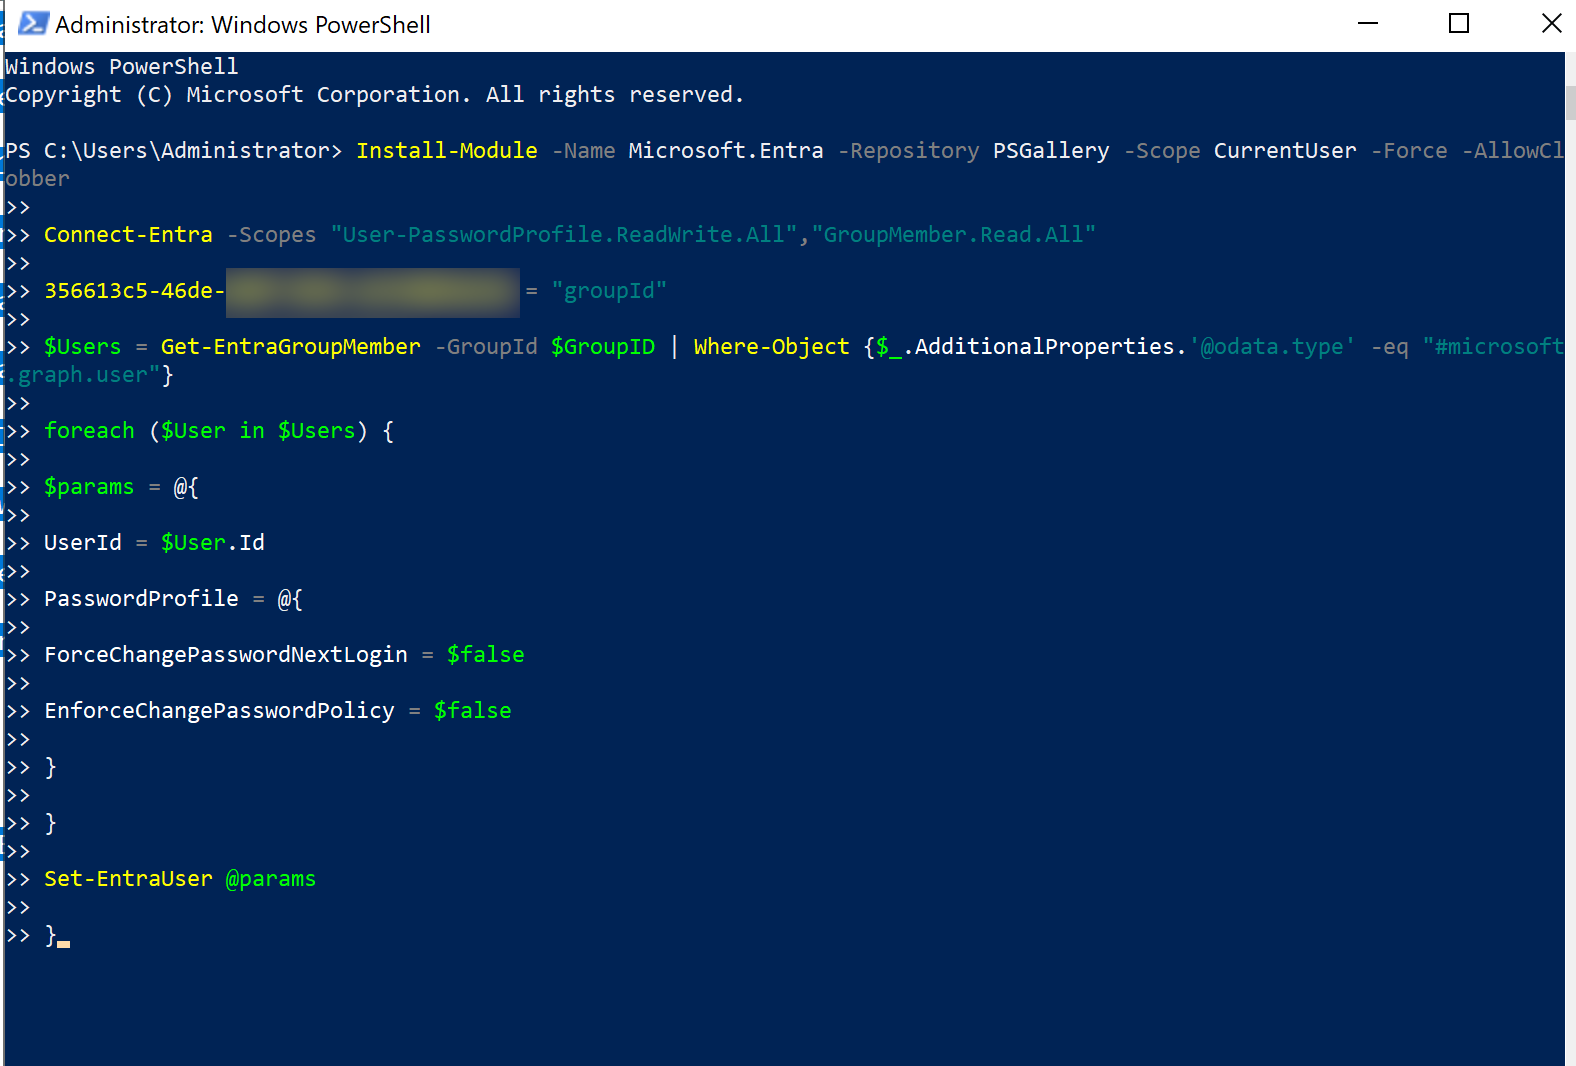Click the '$Users' variable on the Get-EntraGroupMember line
This screenshot has height=1066, width=1576.
pyautogui.click(x=82, y=347)
